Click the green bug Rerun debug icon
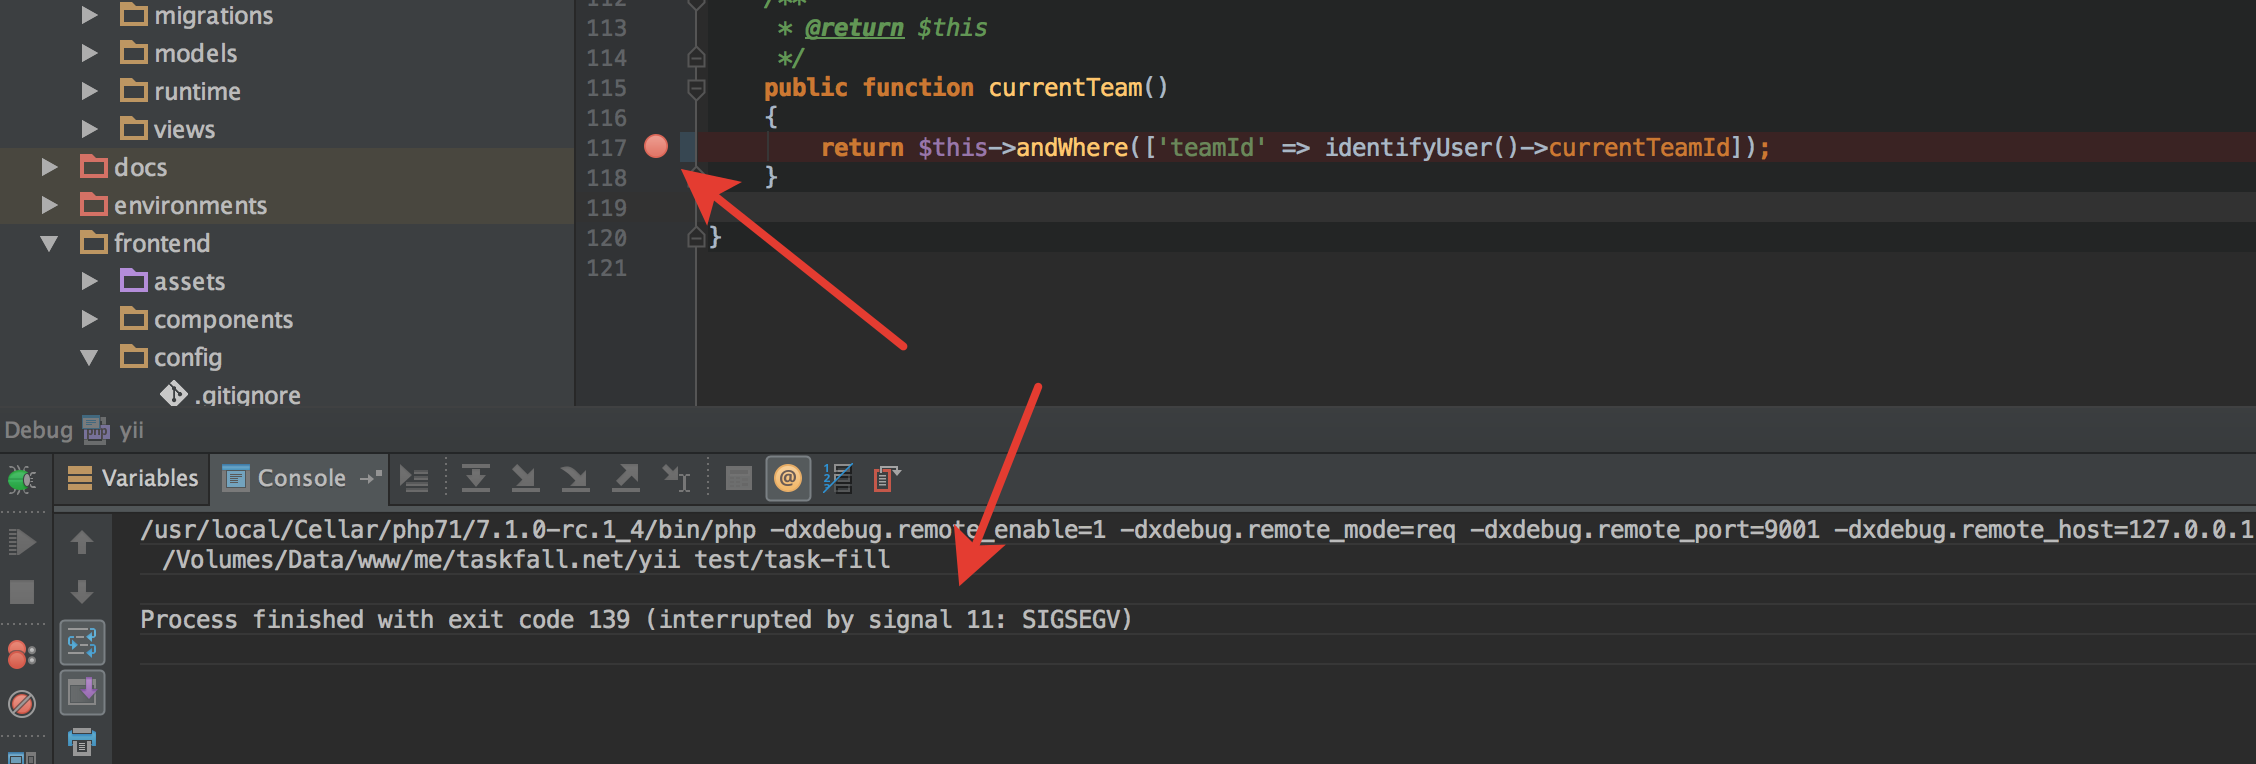Image resolution: width=2256 pixels, height=764 pixels. click(22, 480)
